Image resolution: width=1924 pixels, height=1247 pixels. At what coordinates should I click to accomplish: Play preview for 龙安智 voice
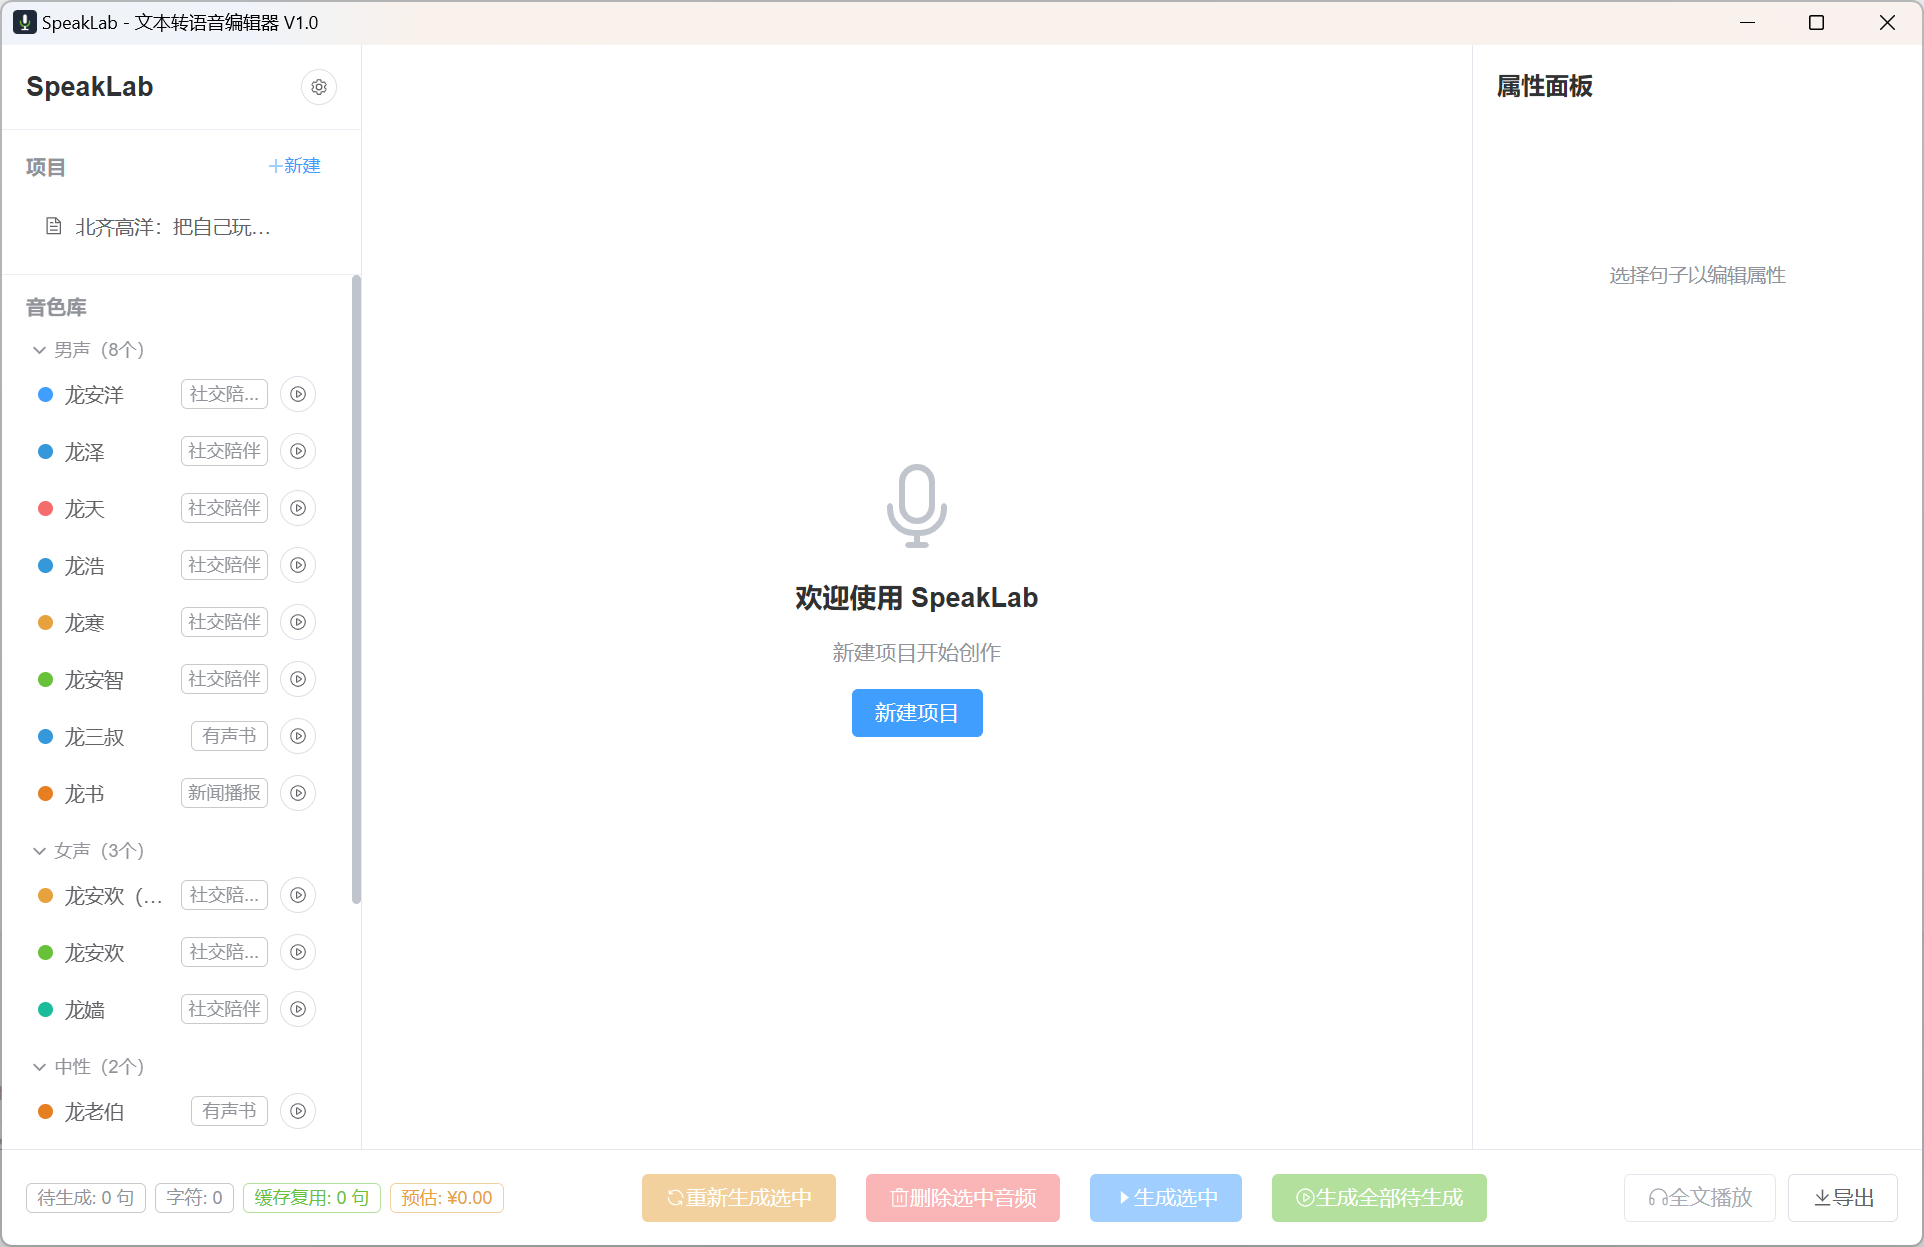298,679
